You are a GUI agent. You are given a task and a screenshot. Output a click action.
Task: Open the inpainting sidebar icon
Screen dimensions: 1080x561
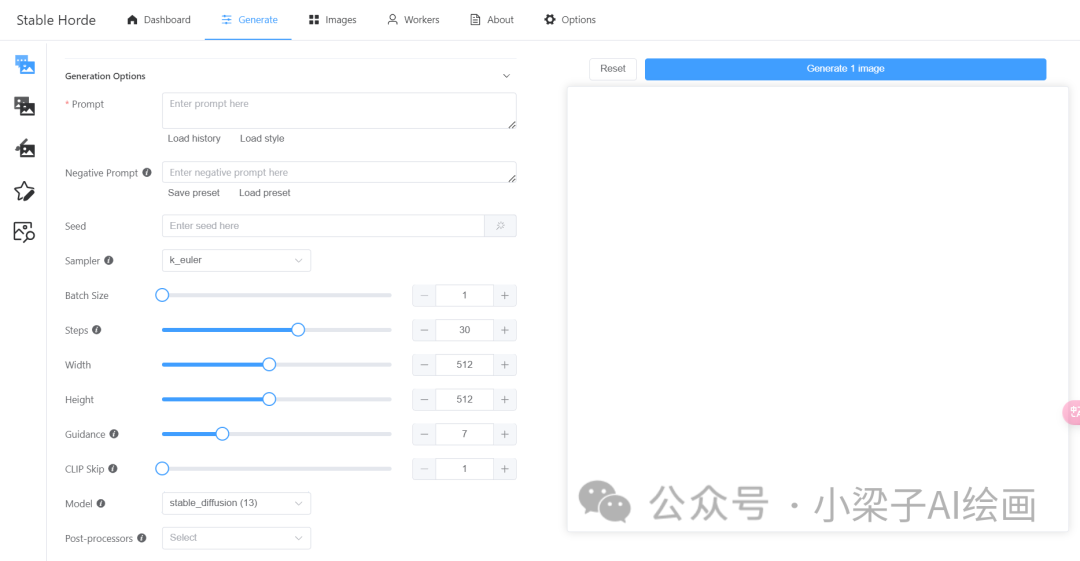25,148
